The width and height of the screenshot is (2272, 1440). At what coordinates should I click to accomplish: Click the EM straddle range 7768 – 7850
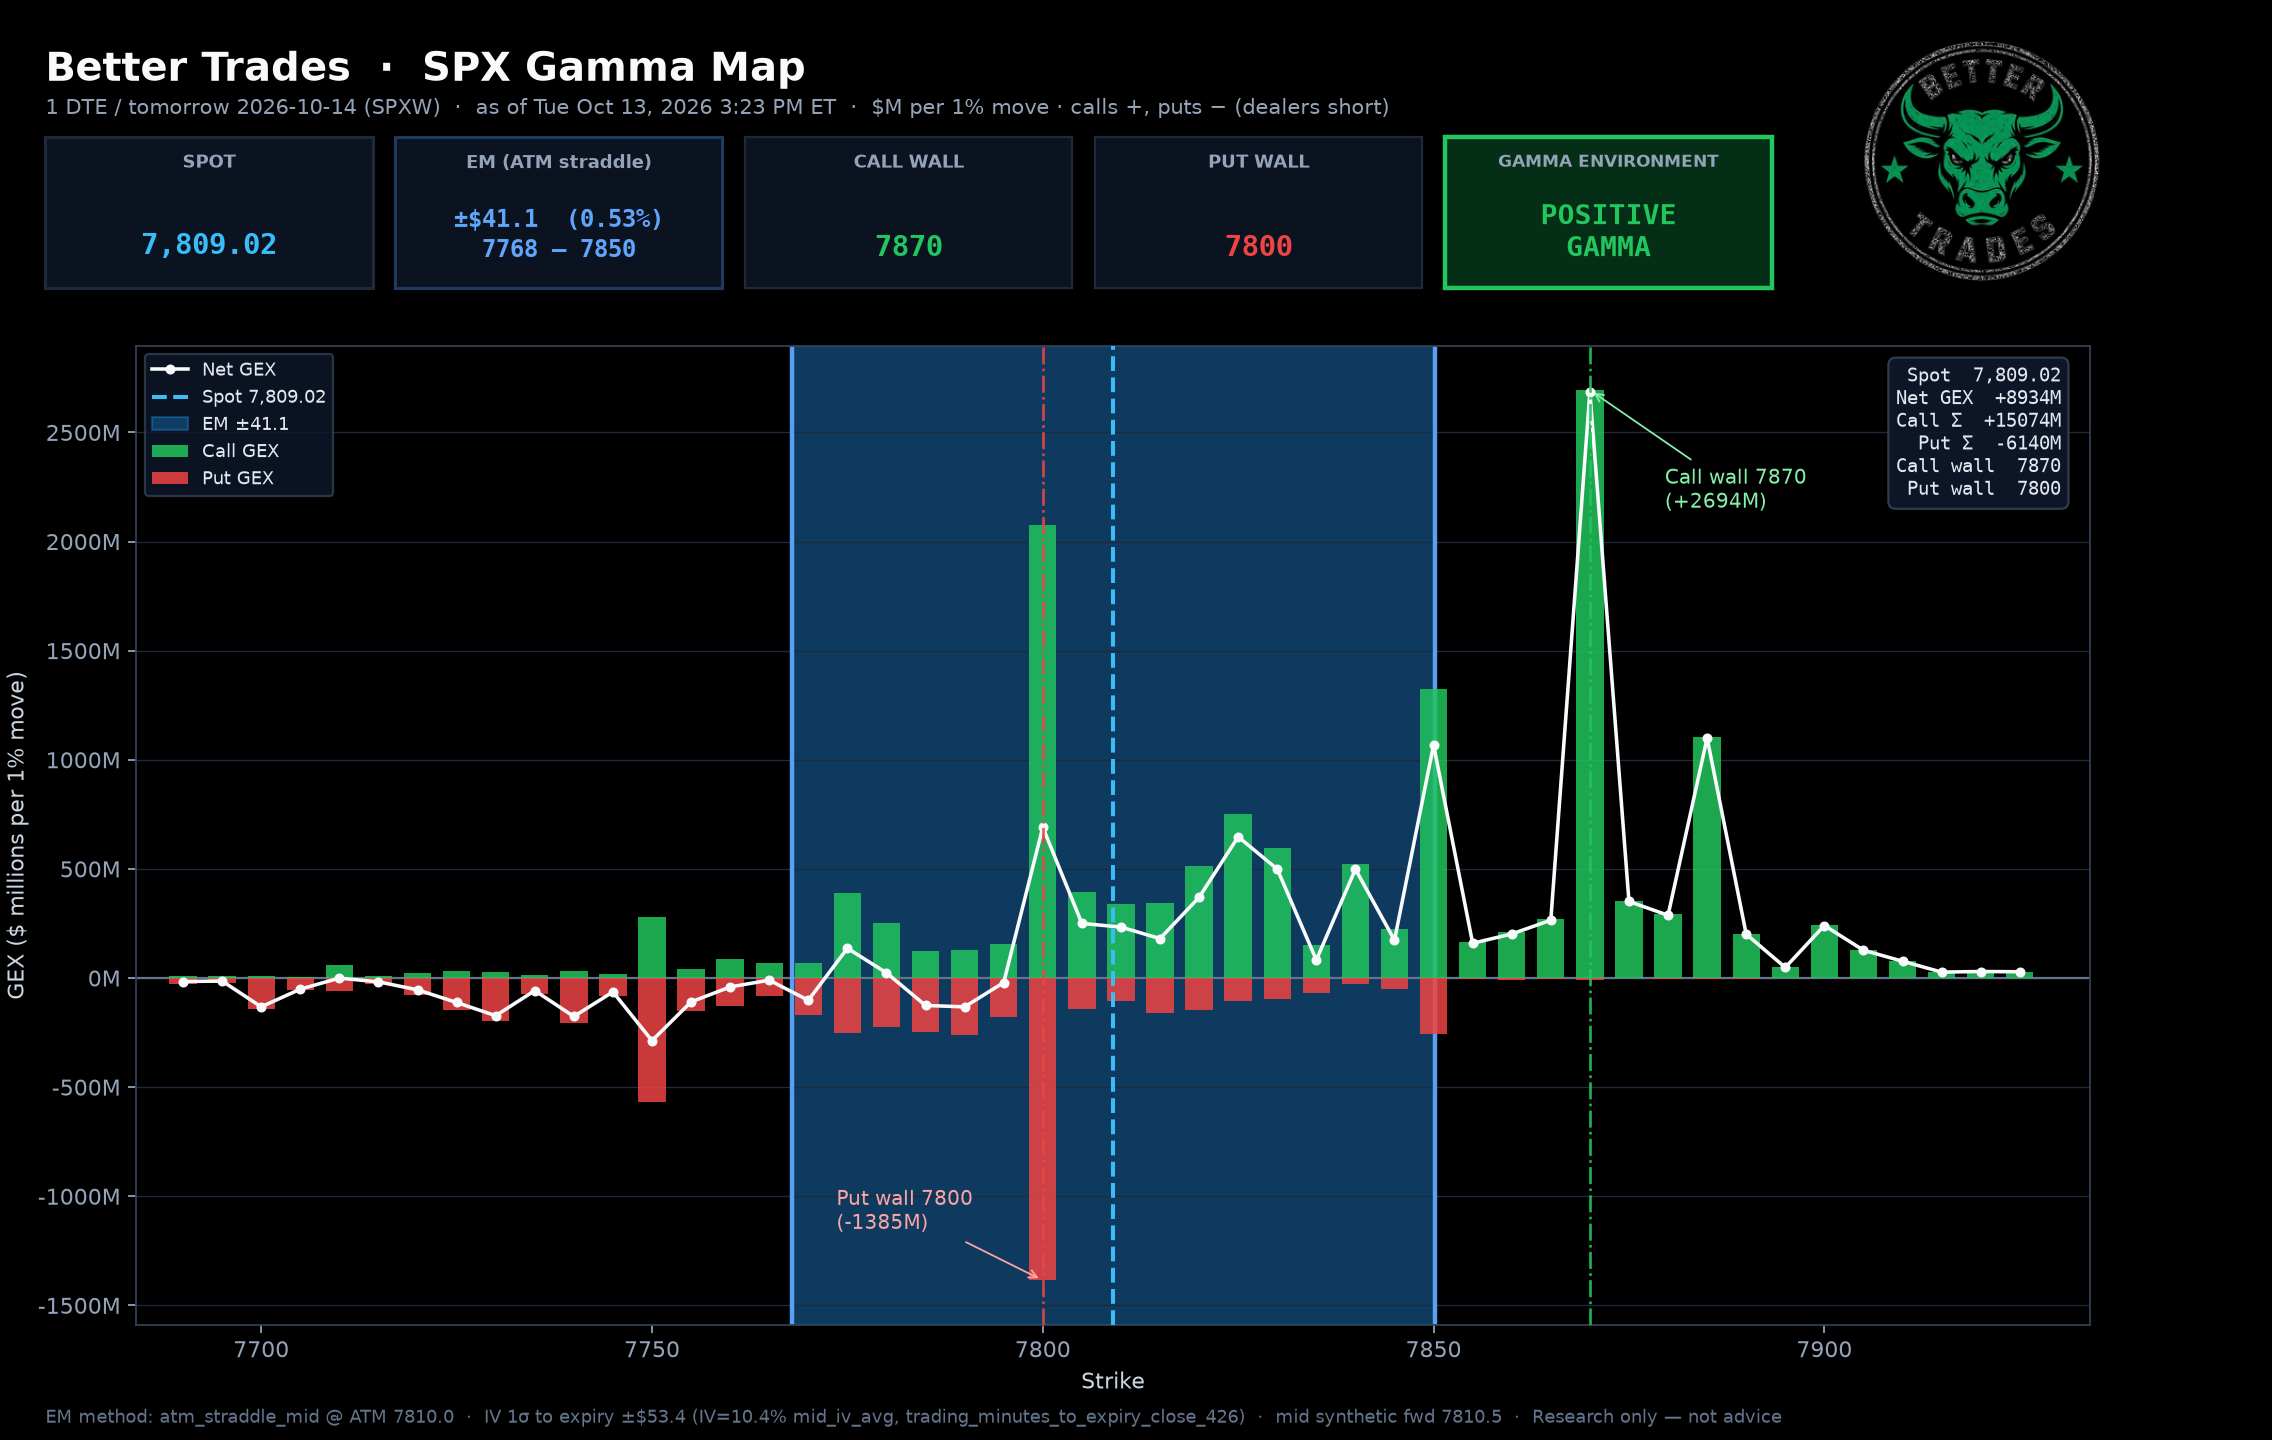(559, 249)
